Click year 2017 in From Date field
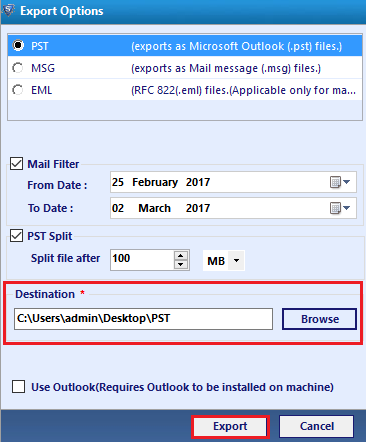 pos(198,182)
